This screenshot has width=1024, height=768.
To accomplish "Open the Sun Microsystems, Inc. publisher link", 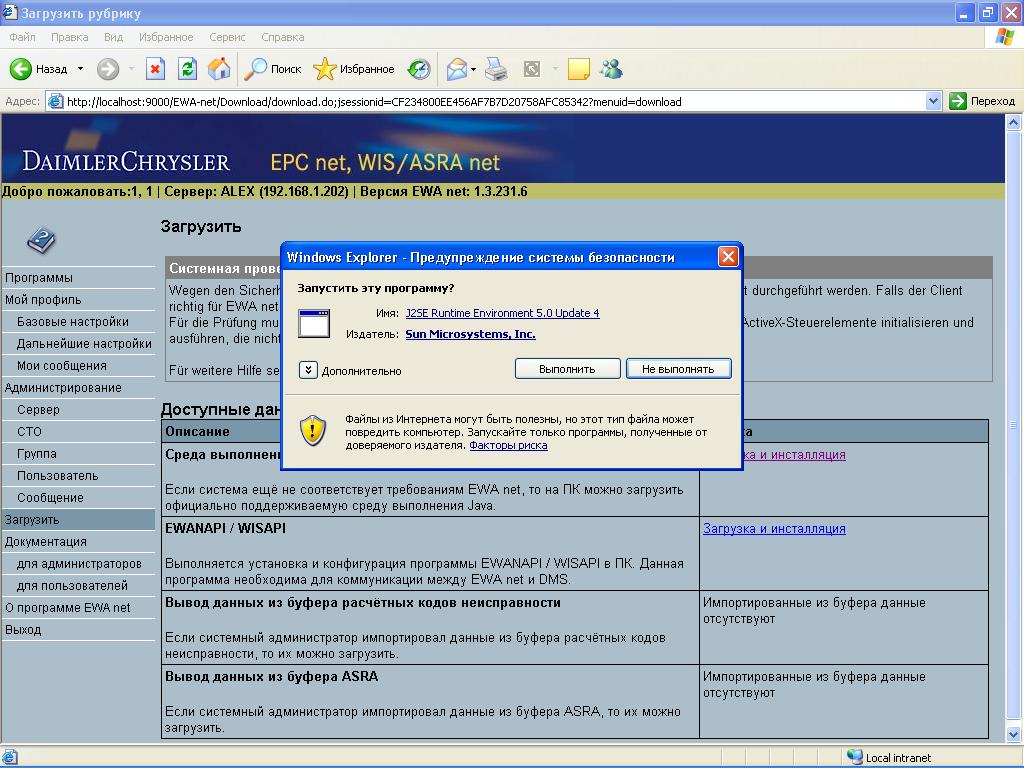I will [x=470, y=334].
